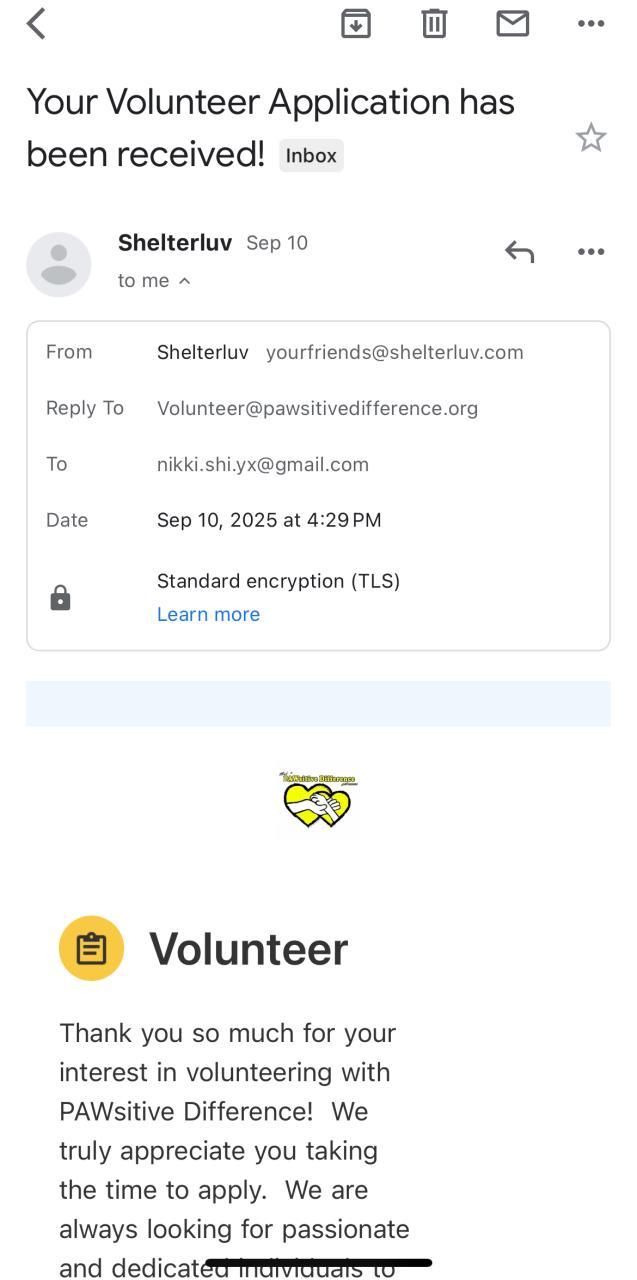Tap the home indicator bar
Screen dimensions: 637x1280
[x=318, y=1263]
